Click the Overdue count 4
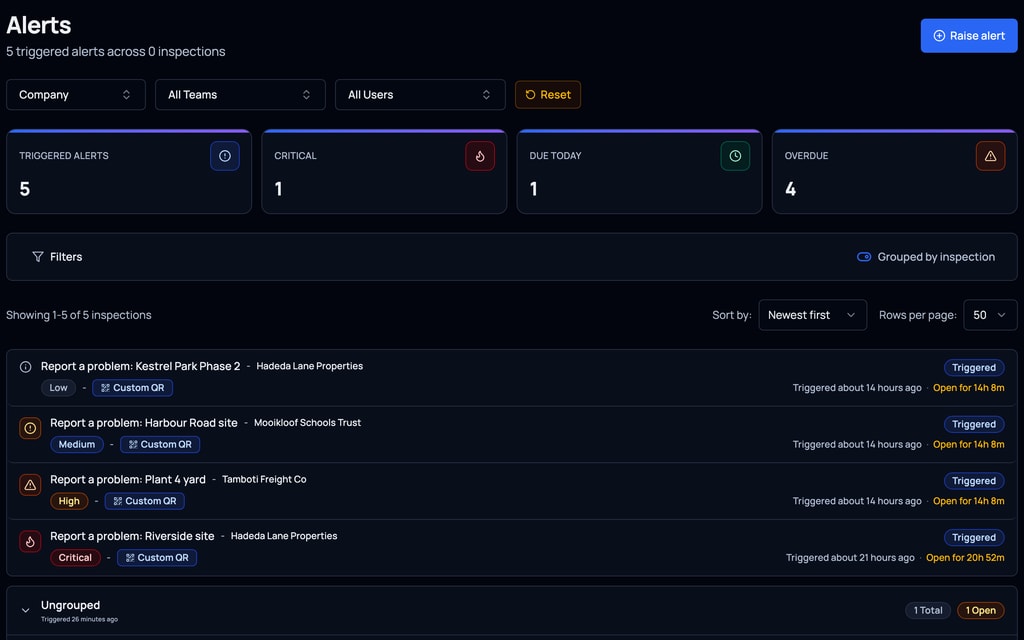This screenshot has height=640, width=1024. point(790,189)
